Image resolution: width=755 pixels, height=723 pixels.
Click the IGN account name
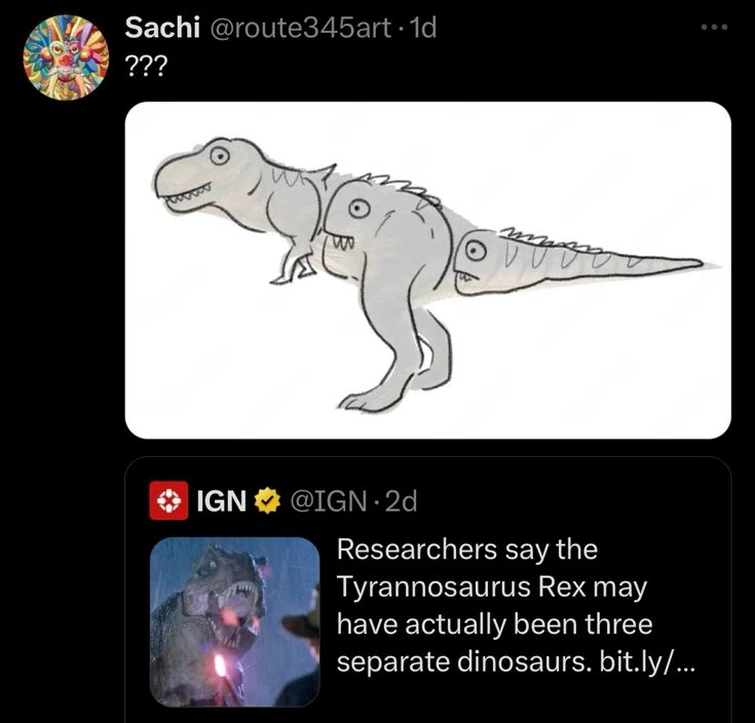[x=219, y=501]
